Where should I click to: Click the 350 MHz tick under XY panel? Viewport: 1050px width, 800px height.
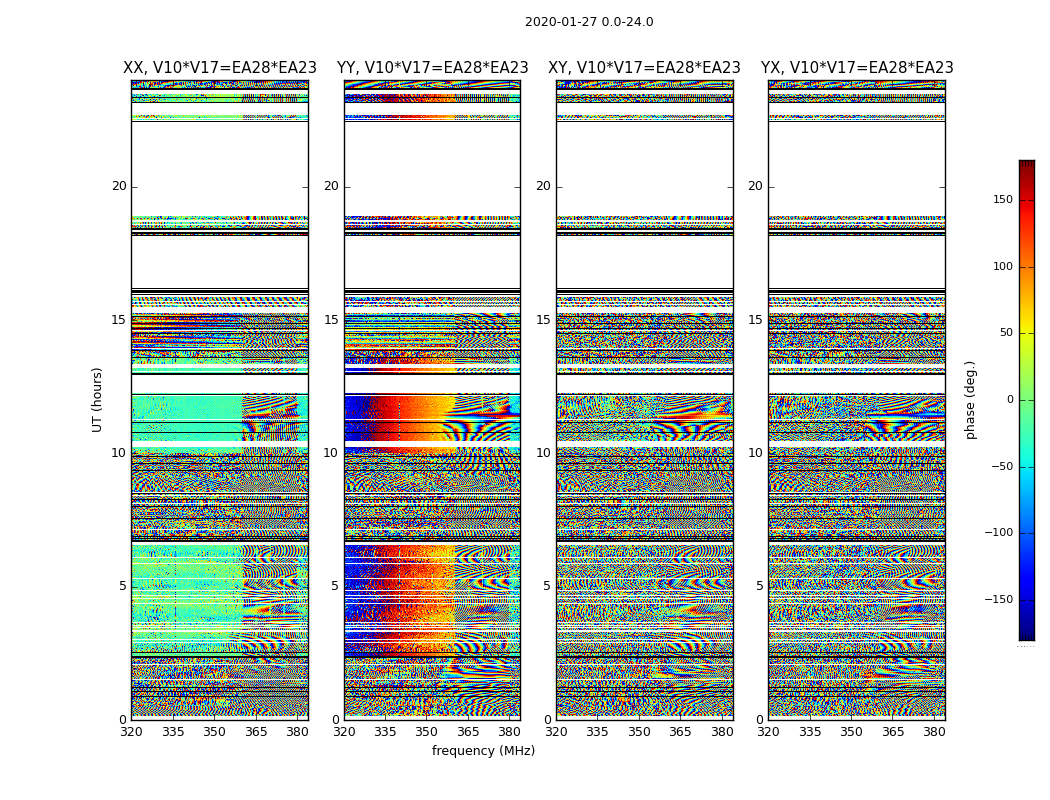[x=639, y=732]
